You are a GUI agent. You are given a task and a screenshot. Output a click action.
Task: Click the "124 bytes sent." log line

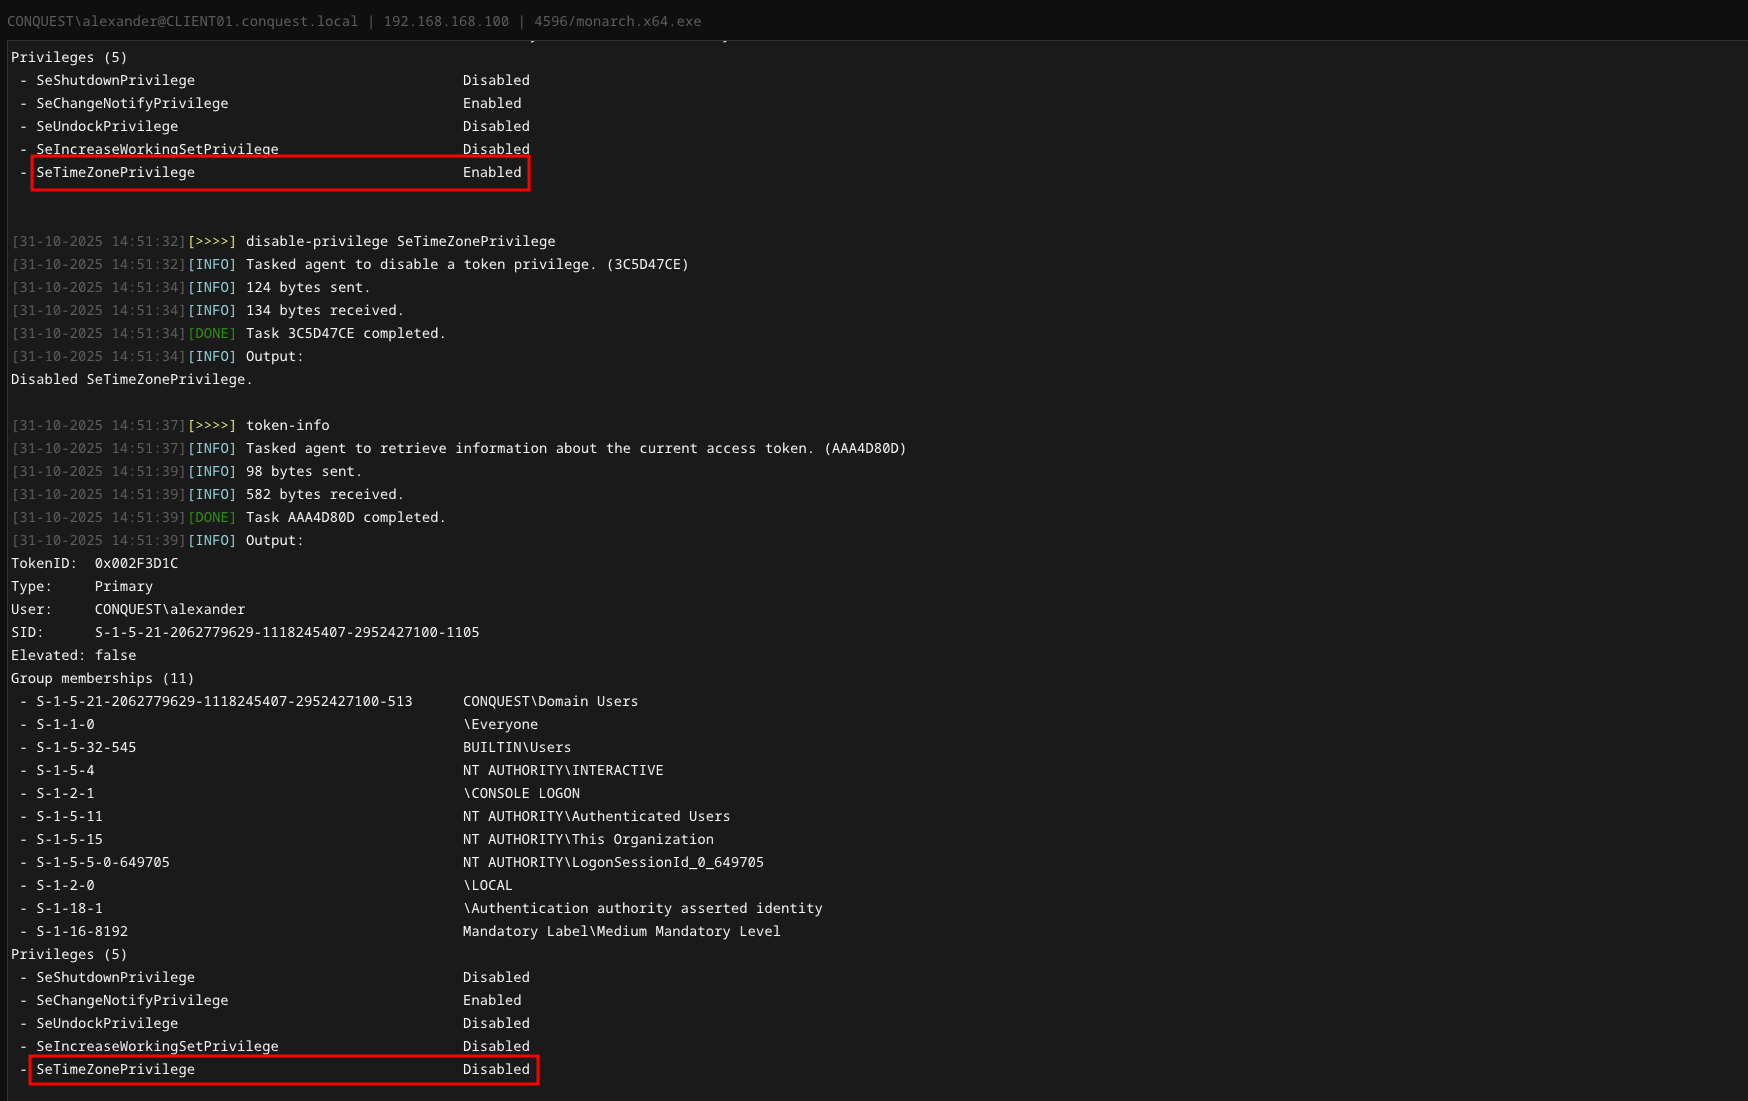307,287
